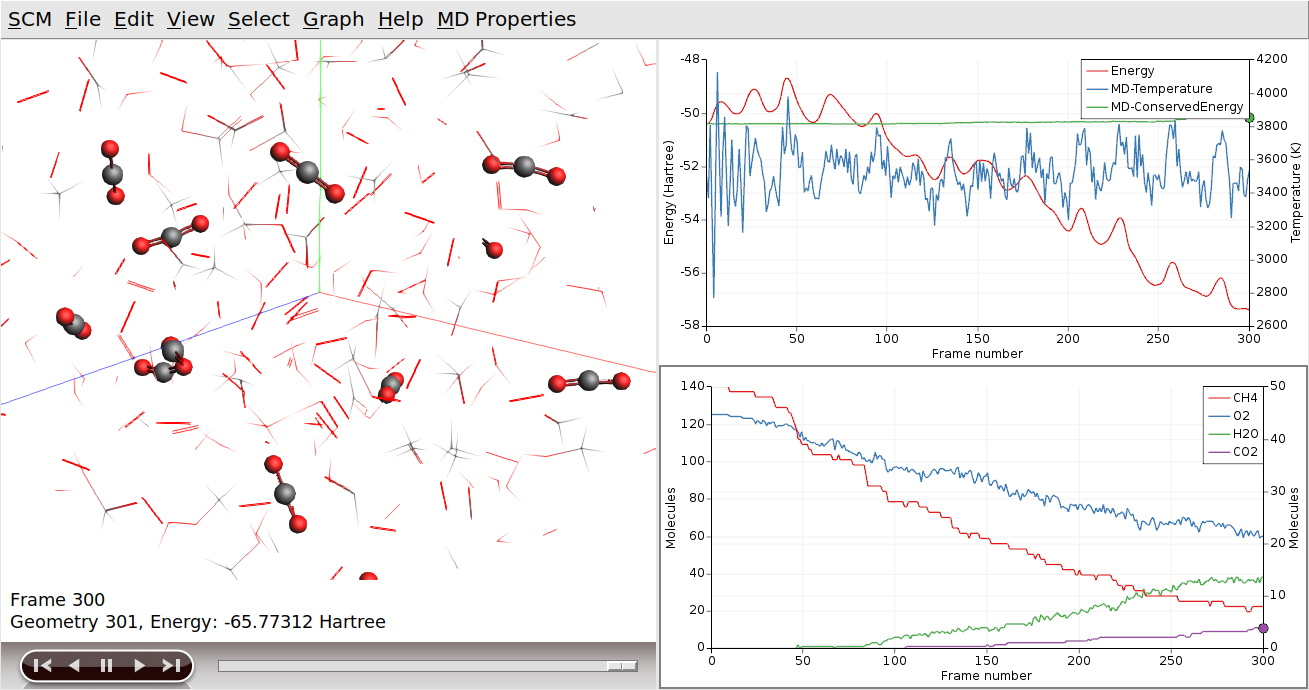Open the SCM menu
1309x690 pixels.
29,18
